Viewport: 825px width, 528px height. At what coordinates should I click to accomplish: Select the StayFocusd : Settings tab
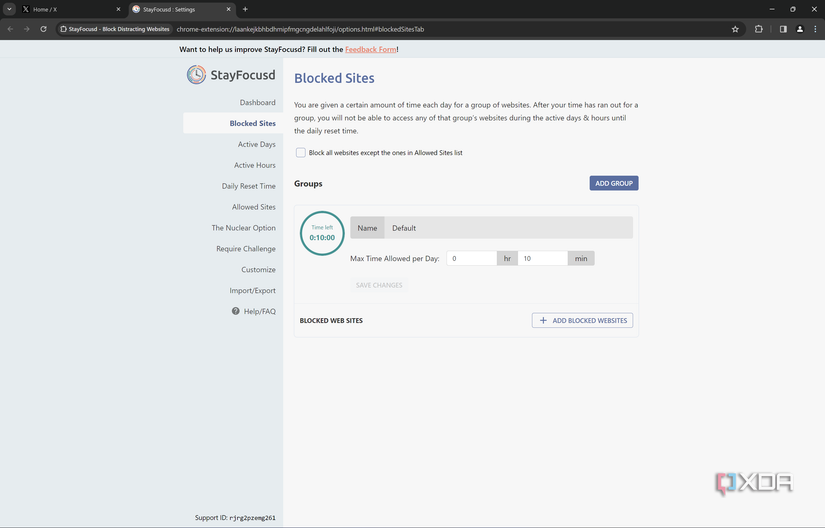[x=182, y=9]
